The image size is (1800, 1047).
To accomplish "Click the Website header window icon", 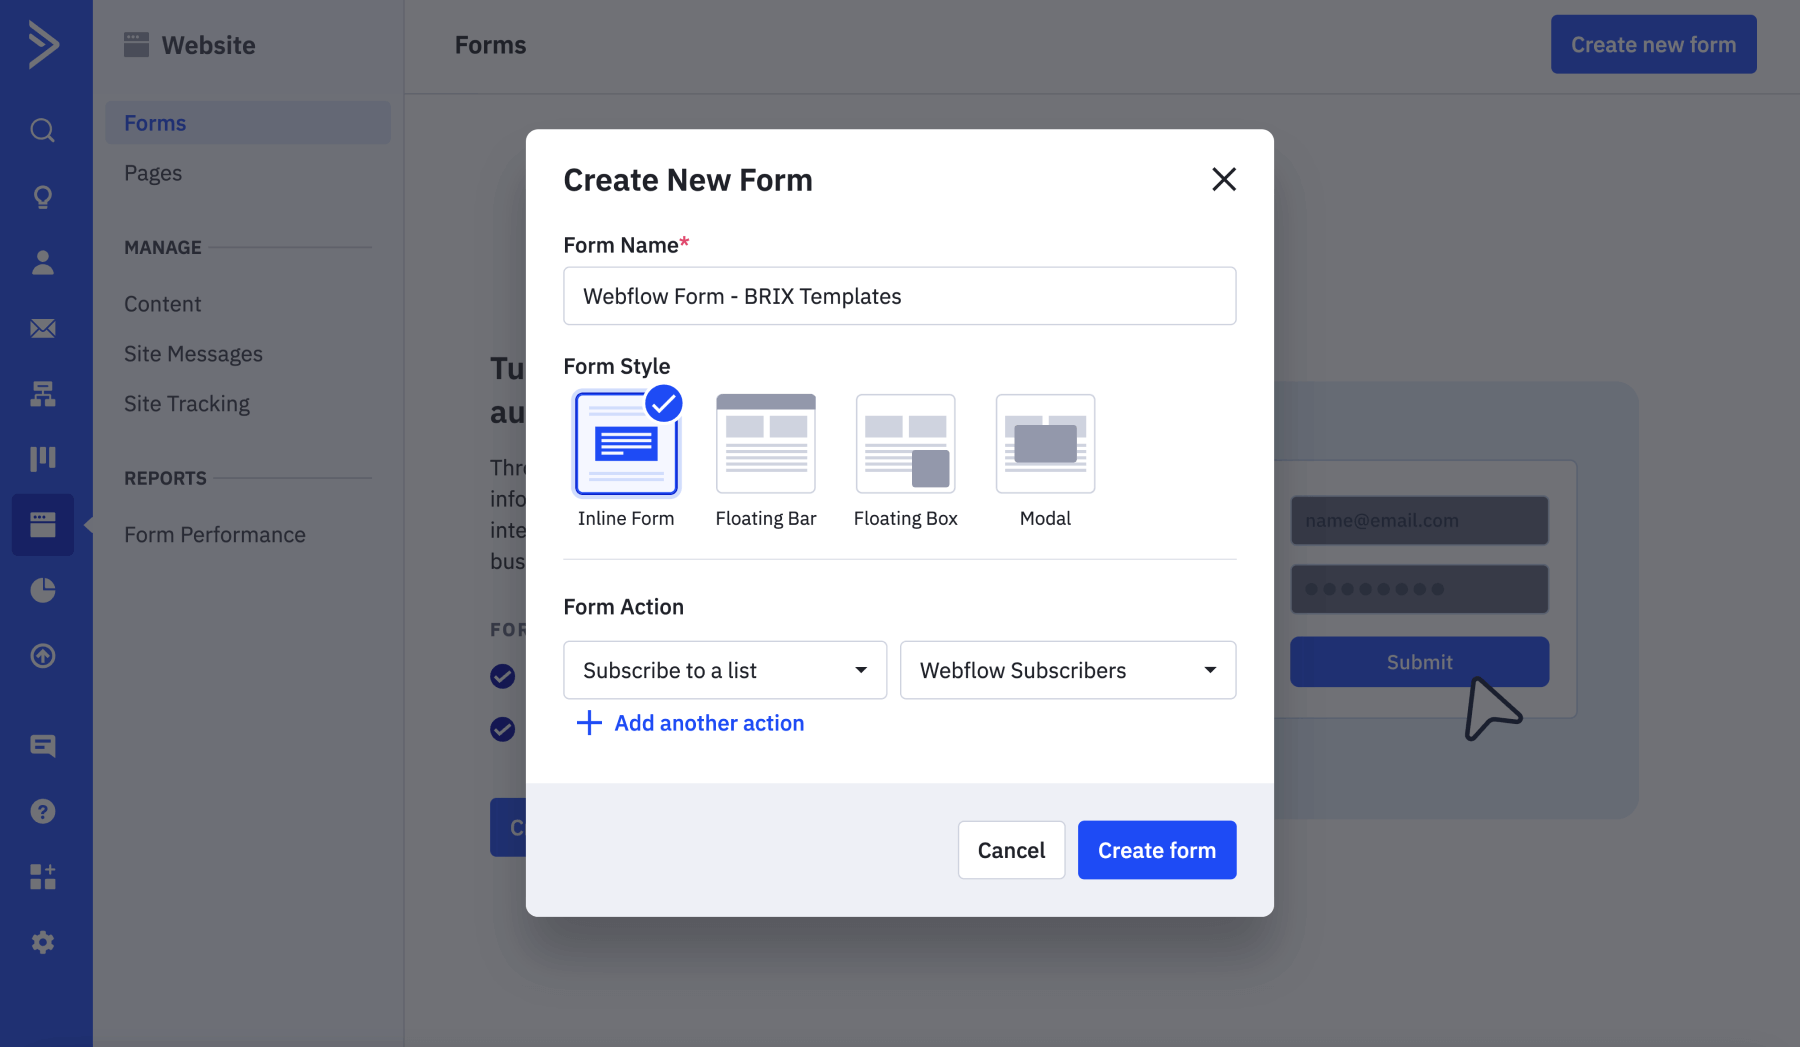I will point(136,45).
